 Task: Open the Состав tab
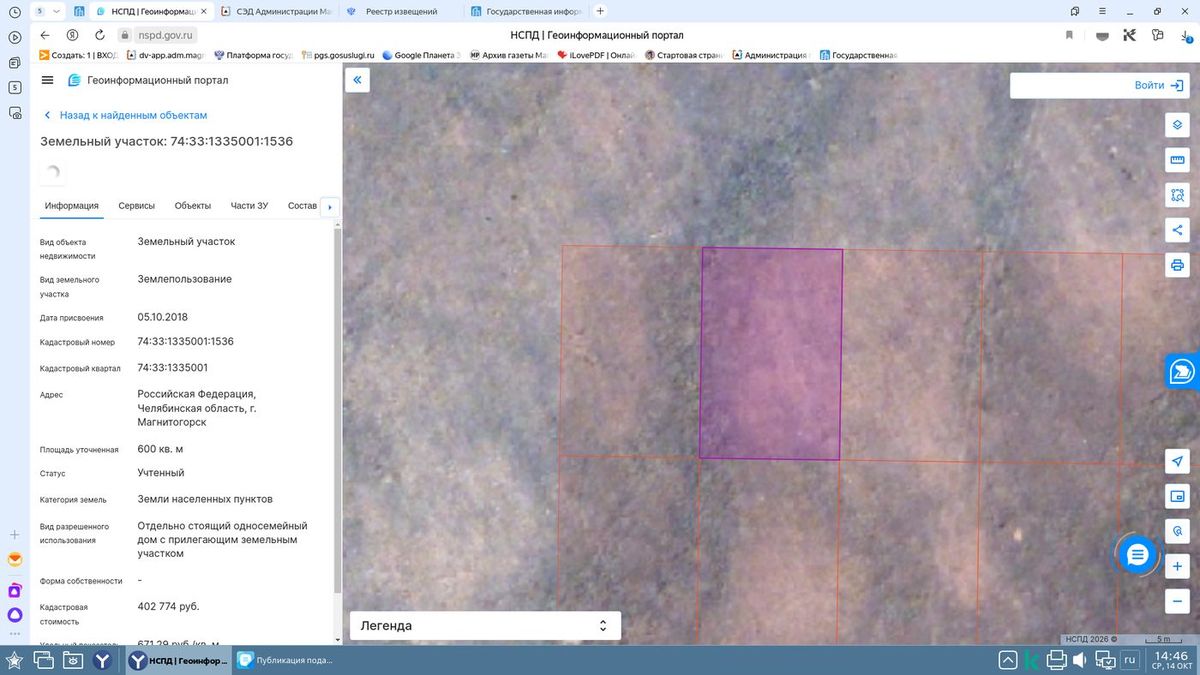pos(302,206)
